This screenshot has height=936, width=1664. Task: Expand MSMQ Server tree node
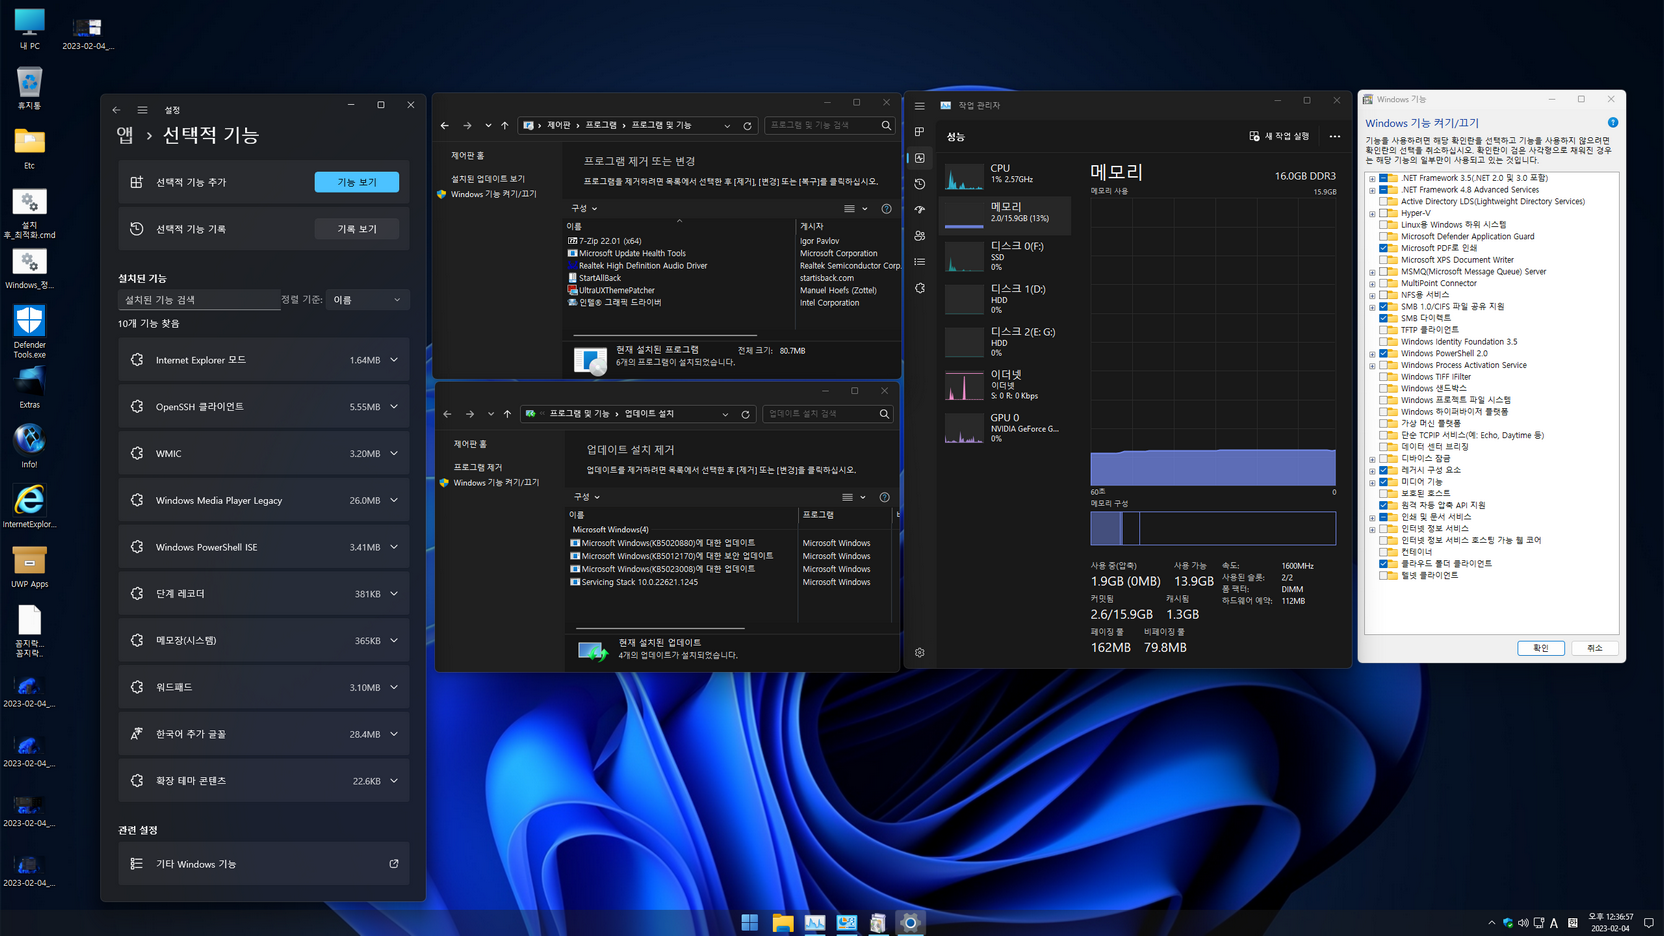1372,272
